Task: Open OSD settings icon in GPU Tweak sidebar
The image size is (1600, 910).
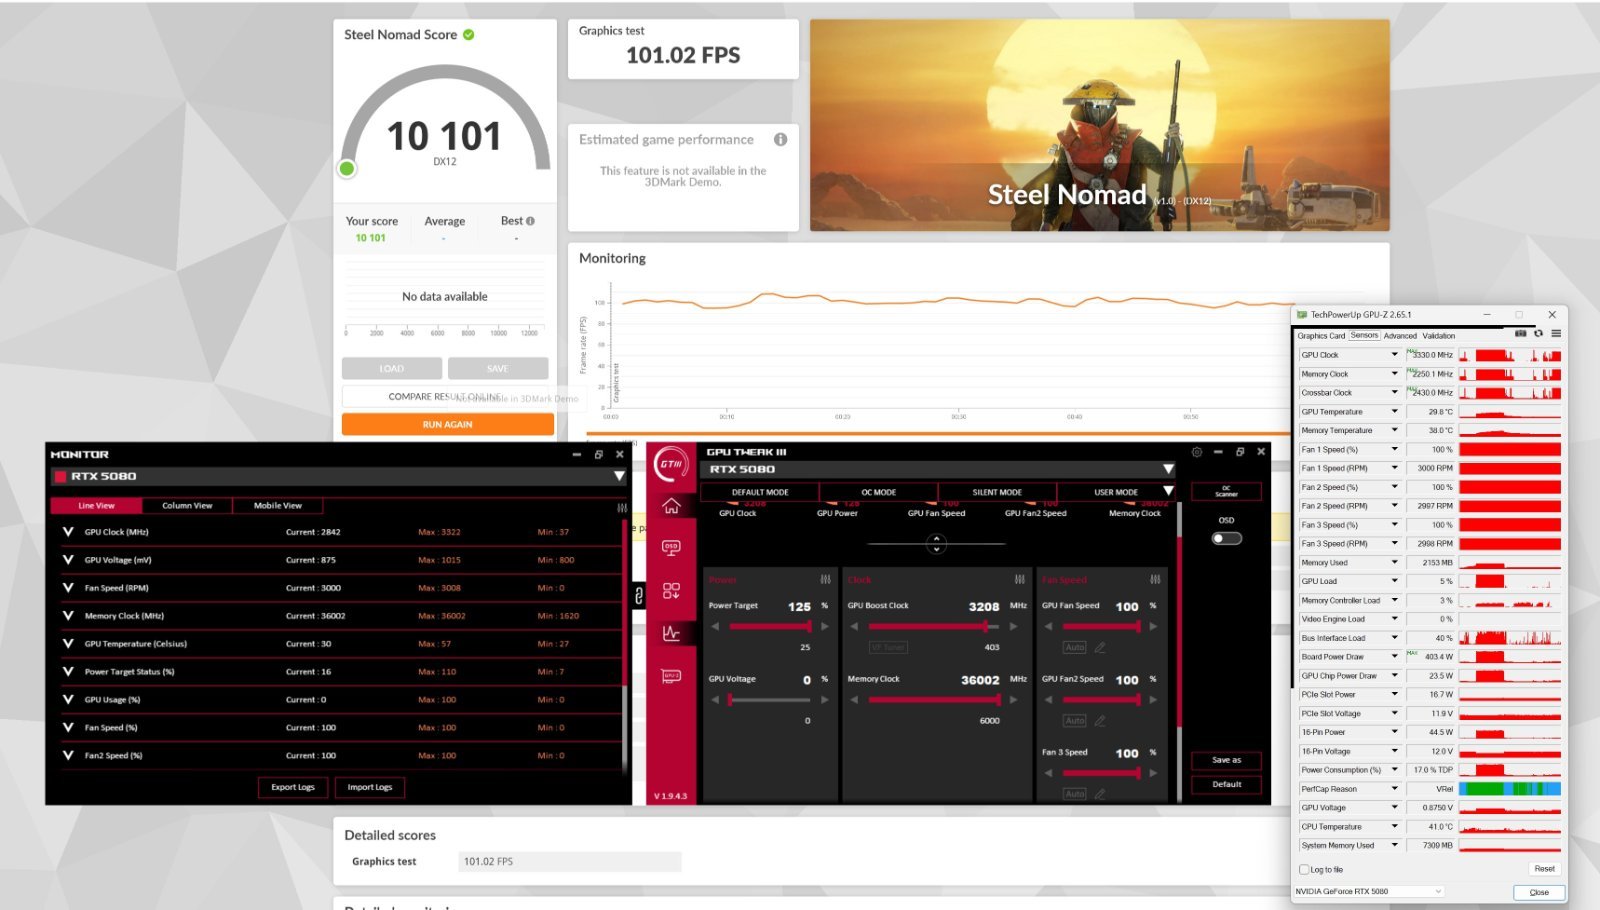Action: tap(671, 548)
